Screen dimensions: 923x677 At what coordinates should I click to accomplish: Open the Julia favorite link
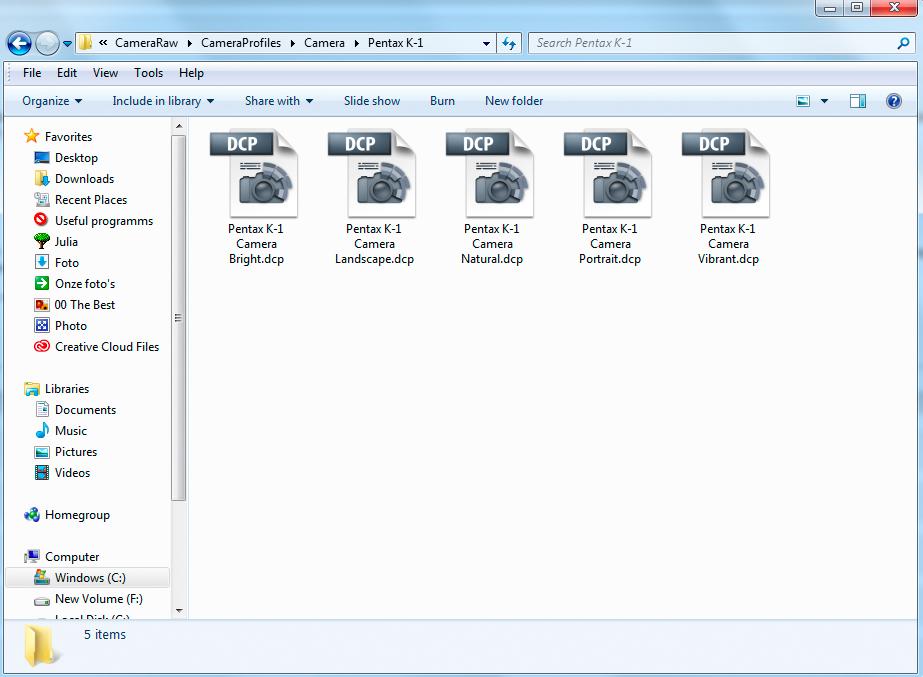pyautogui.click(x=56, y=241)
